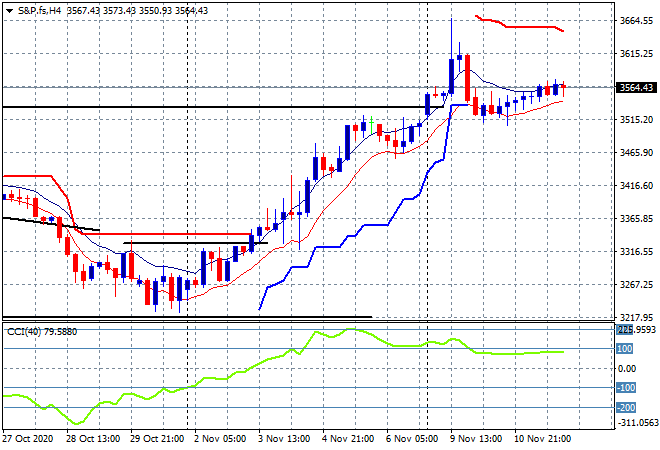Click the time axis label 27 Oct 2020

point(28,439)
